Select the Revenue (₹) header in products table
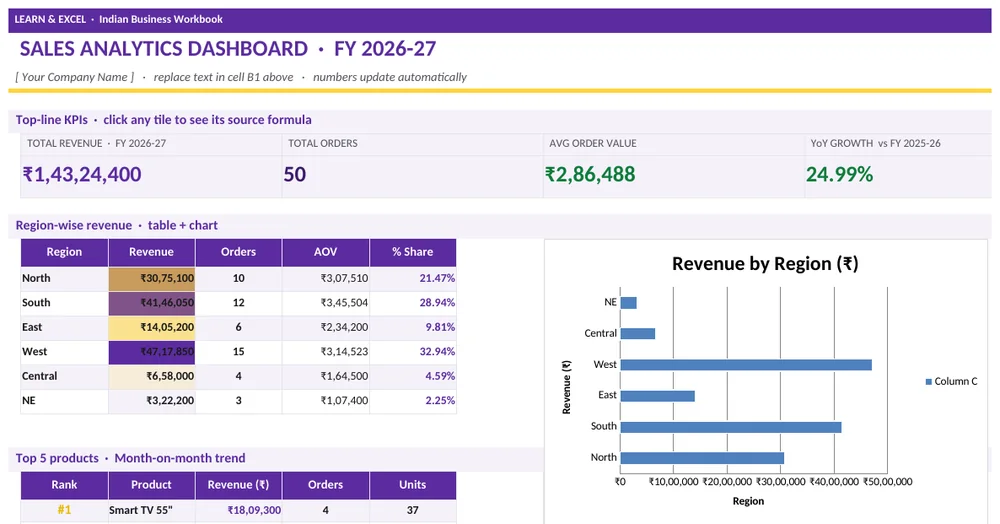The height and width of the screenshot is (524, 1000). click(239, 485)
